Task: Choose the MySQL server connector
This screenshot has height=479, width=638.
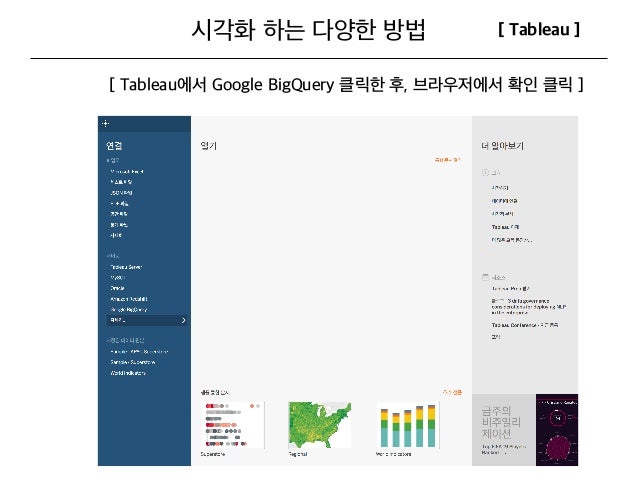Action: (x=118, y=278)
